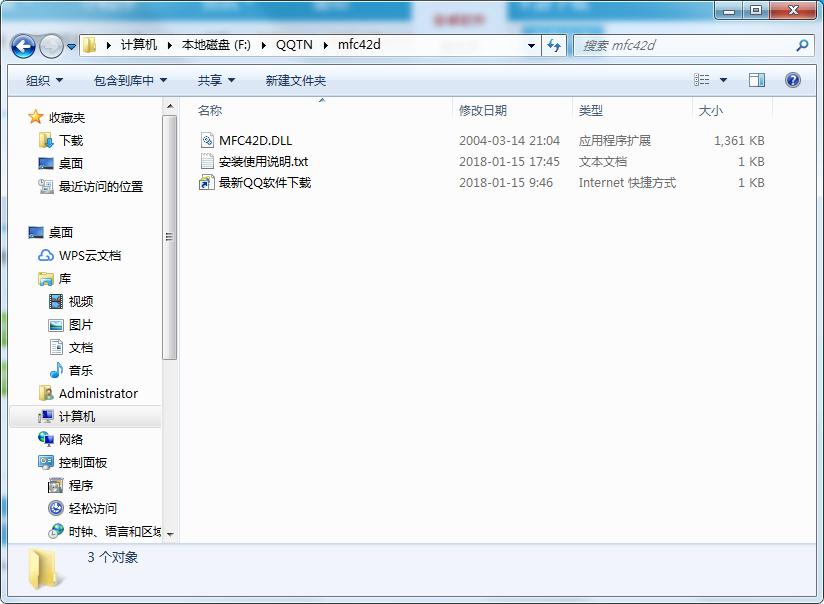The width and height of the screenshot is (824, 604).
Task: Click the navigation pane scroll down arrow
Action: (170, 534)
